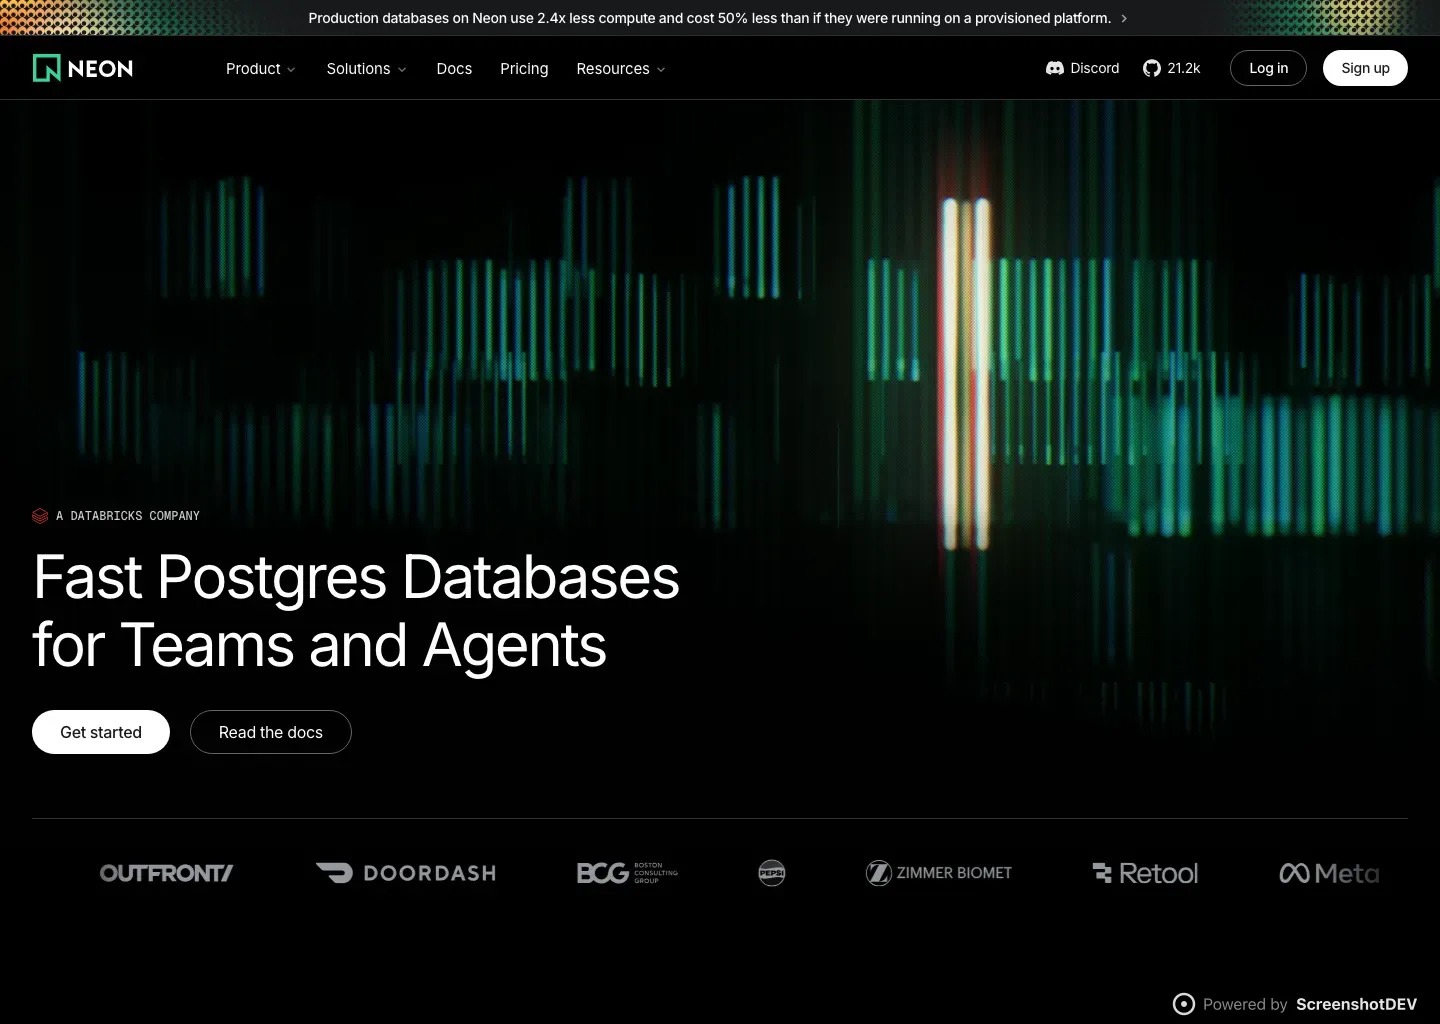This screenshot has height=1024, width=1440.
Task: Click the Log in button
Action: tap(1268, 68)
